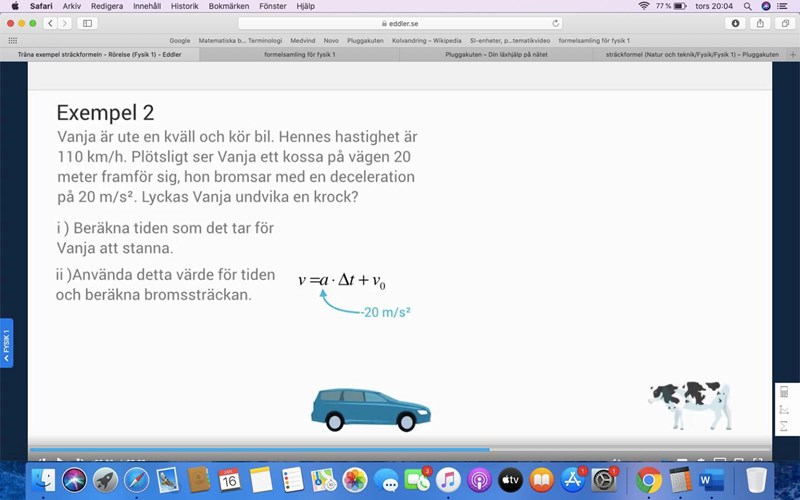Show Safari tab overview
800x500 pixels.
tap(784, 23)
